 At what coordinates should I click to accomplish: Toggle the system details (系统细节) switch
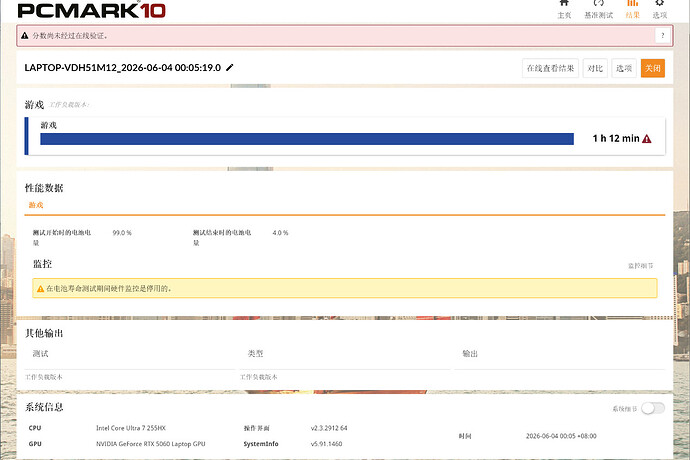tap(653, 408)
